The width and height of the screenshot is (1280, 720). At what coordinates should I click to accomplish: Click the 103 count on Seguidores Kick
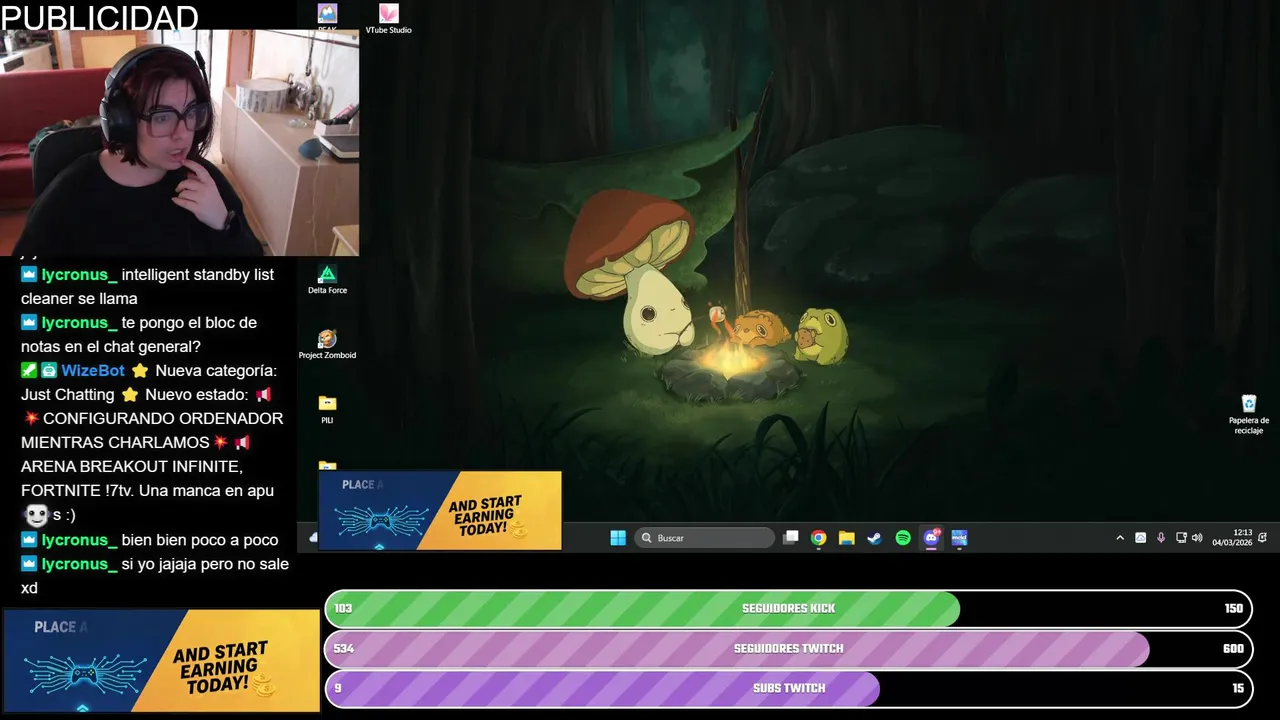(343, 608)
